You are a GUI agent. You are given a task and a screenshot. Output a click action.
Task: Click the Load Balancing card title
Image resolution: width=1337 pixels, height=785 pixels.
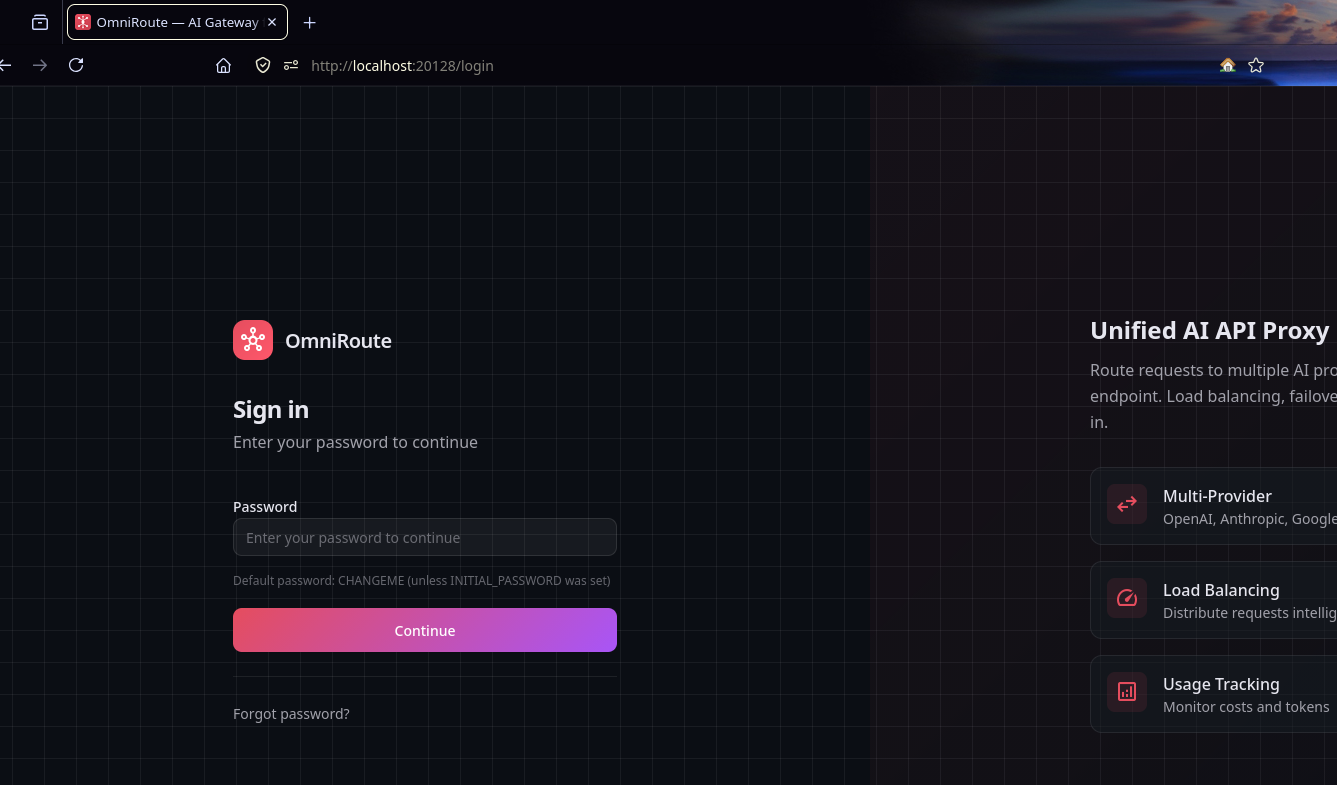[x=1221, y=590]
